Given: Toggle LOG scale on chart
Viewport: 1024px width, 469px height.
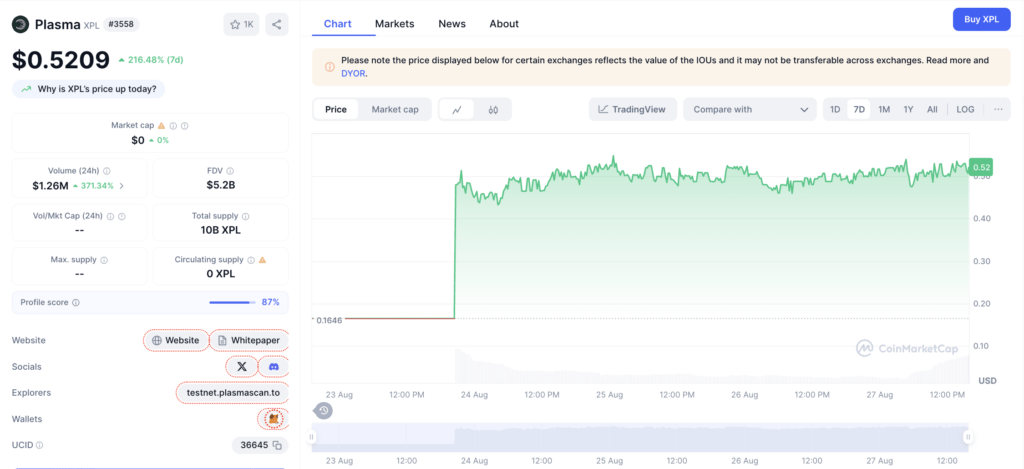Looking at the screenshot, I should coord(965,109).
